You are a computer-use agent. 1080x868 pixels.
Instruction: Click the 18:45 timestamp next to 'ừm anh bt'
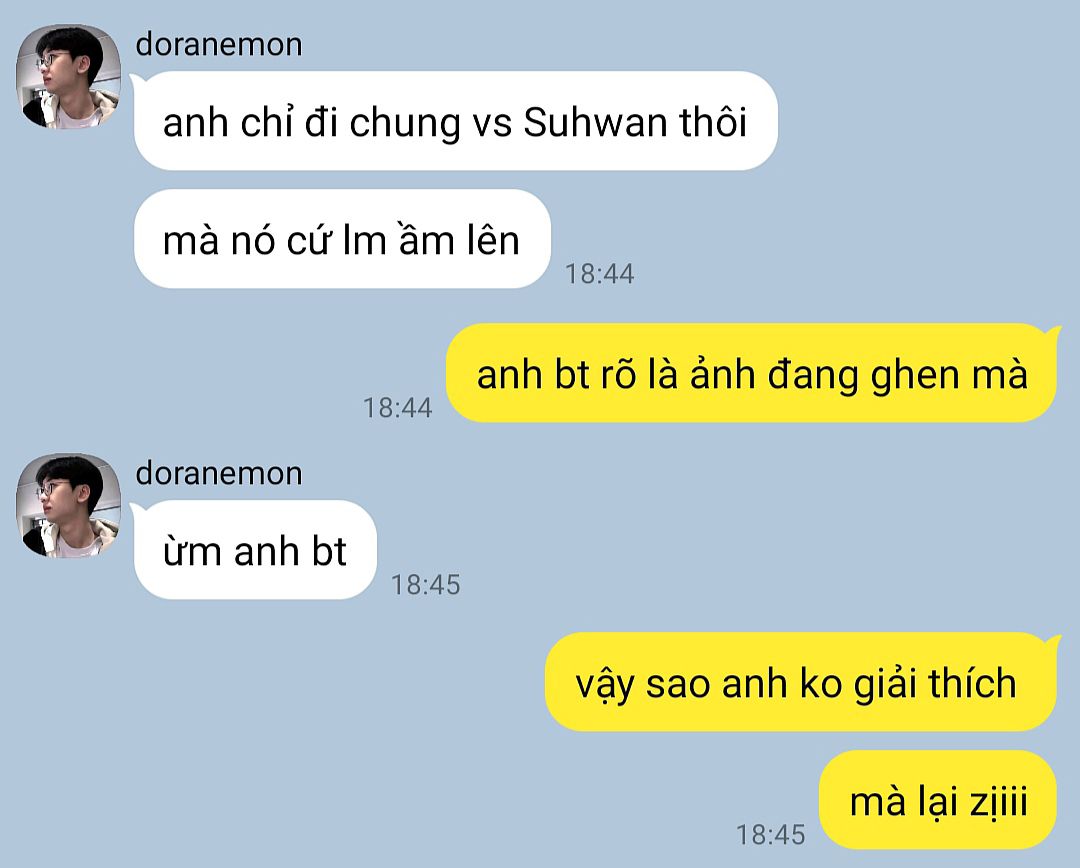point(426,585)
